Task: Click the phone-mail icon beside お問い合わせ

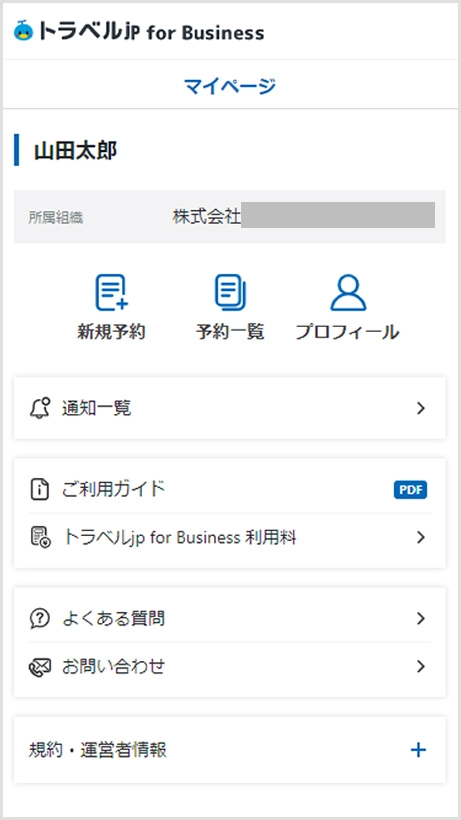Action: click(40, 667)
